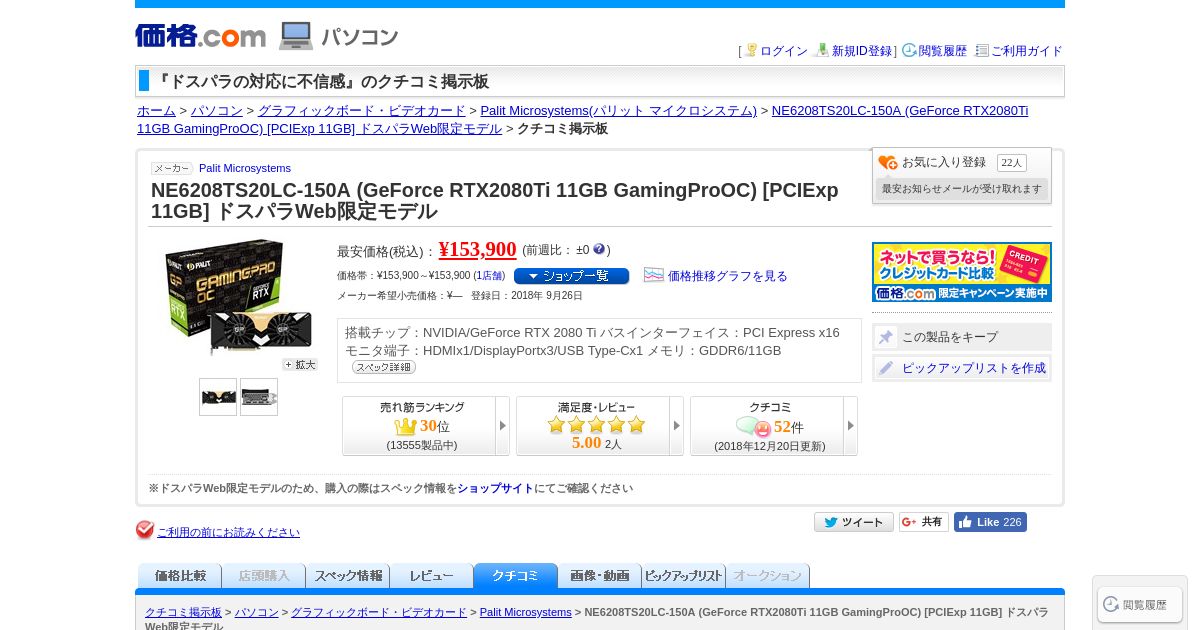Click the クチコミ speech bubble icon
1200x630 pixels.
point(753,427)
